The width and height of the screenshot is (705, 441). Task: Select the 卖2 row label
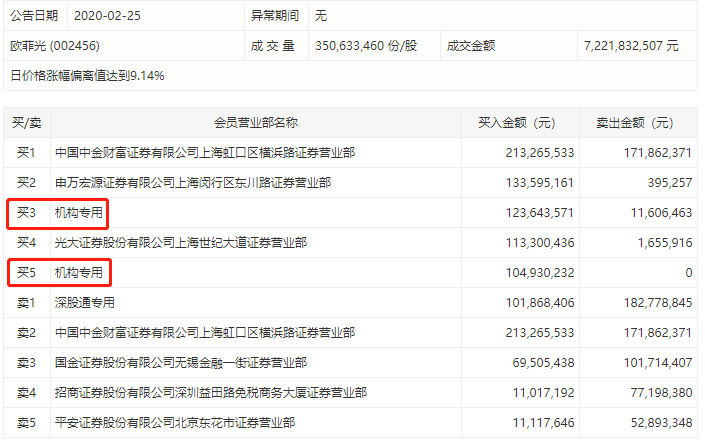pyautogui.click(x=26, y=333)
